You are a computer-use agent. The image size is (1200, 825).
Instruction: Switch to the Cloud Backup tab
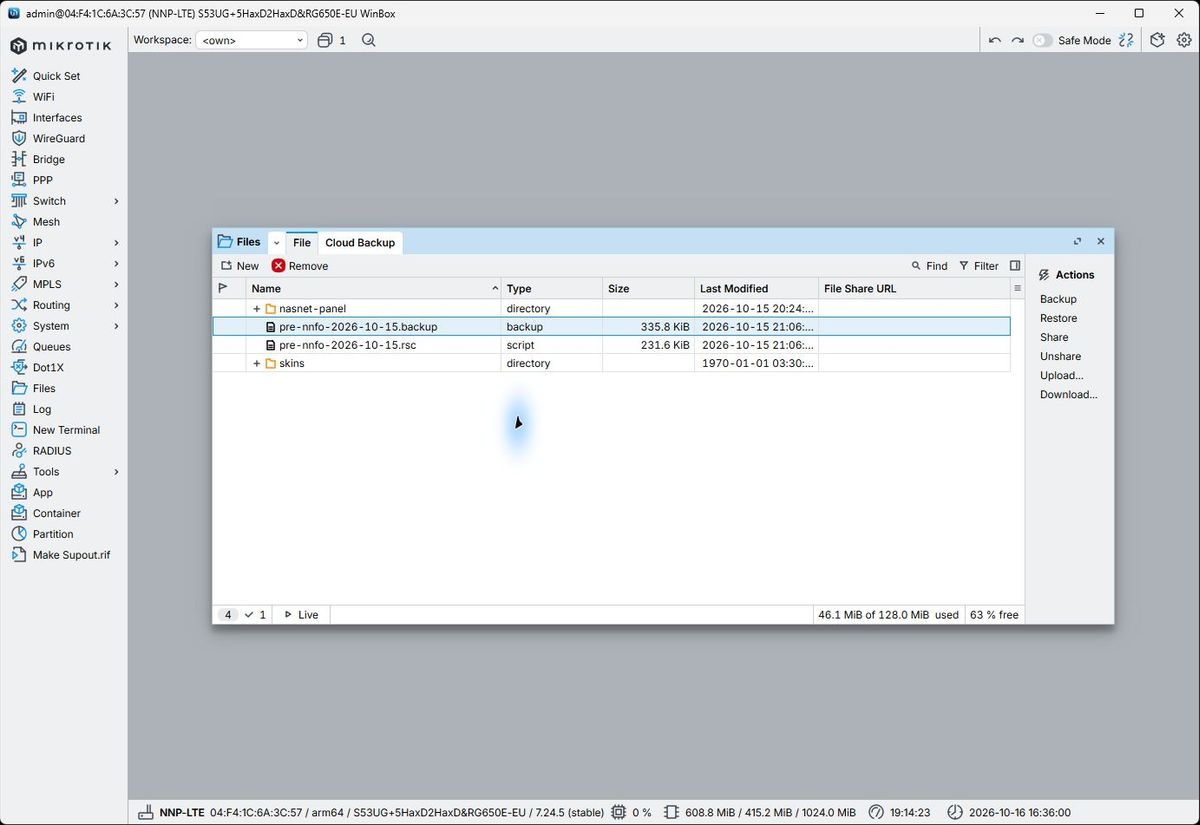(x=360, y=242)
